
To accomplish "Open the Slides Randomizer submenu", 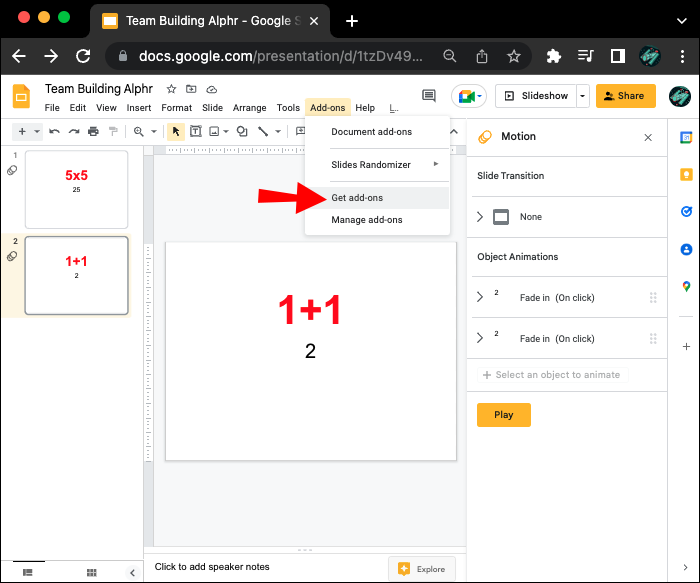I will tap(377, 165).
